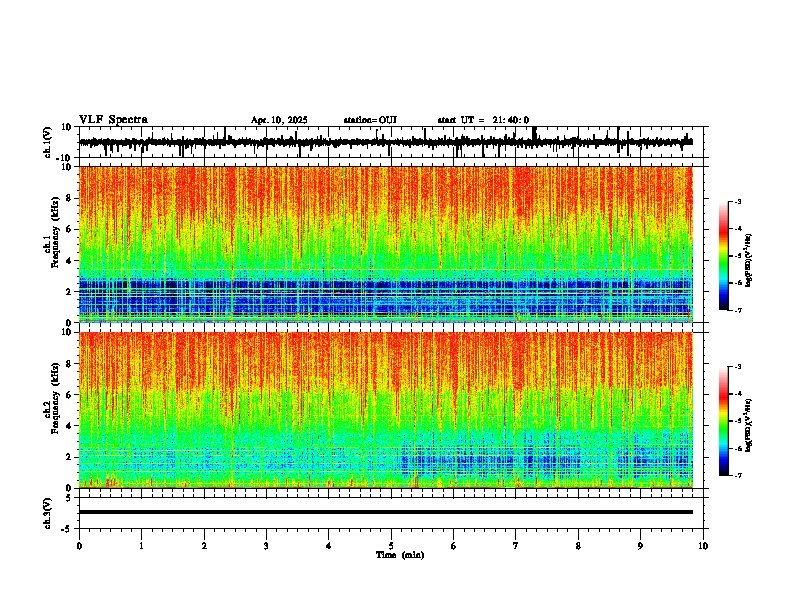Click the ch.1(V) waveform axis label
The height and width of the screenshot is (612, 792).
[x=48, y=142]
